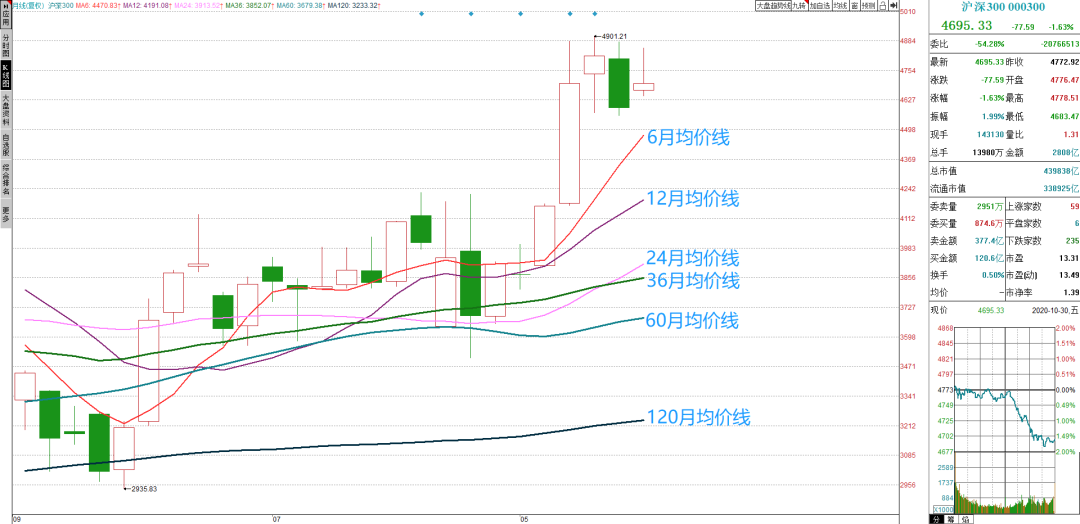Click the lock icon in chart toolbar
This screenshot has width=1080, height=524.
(883, 6)
